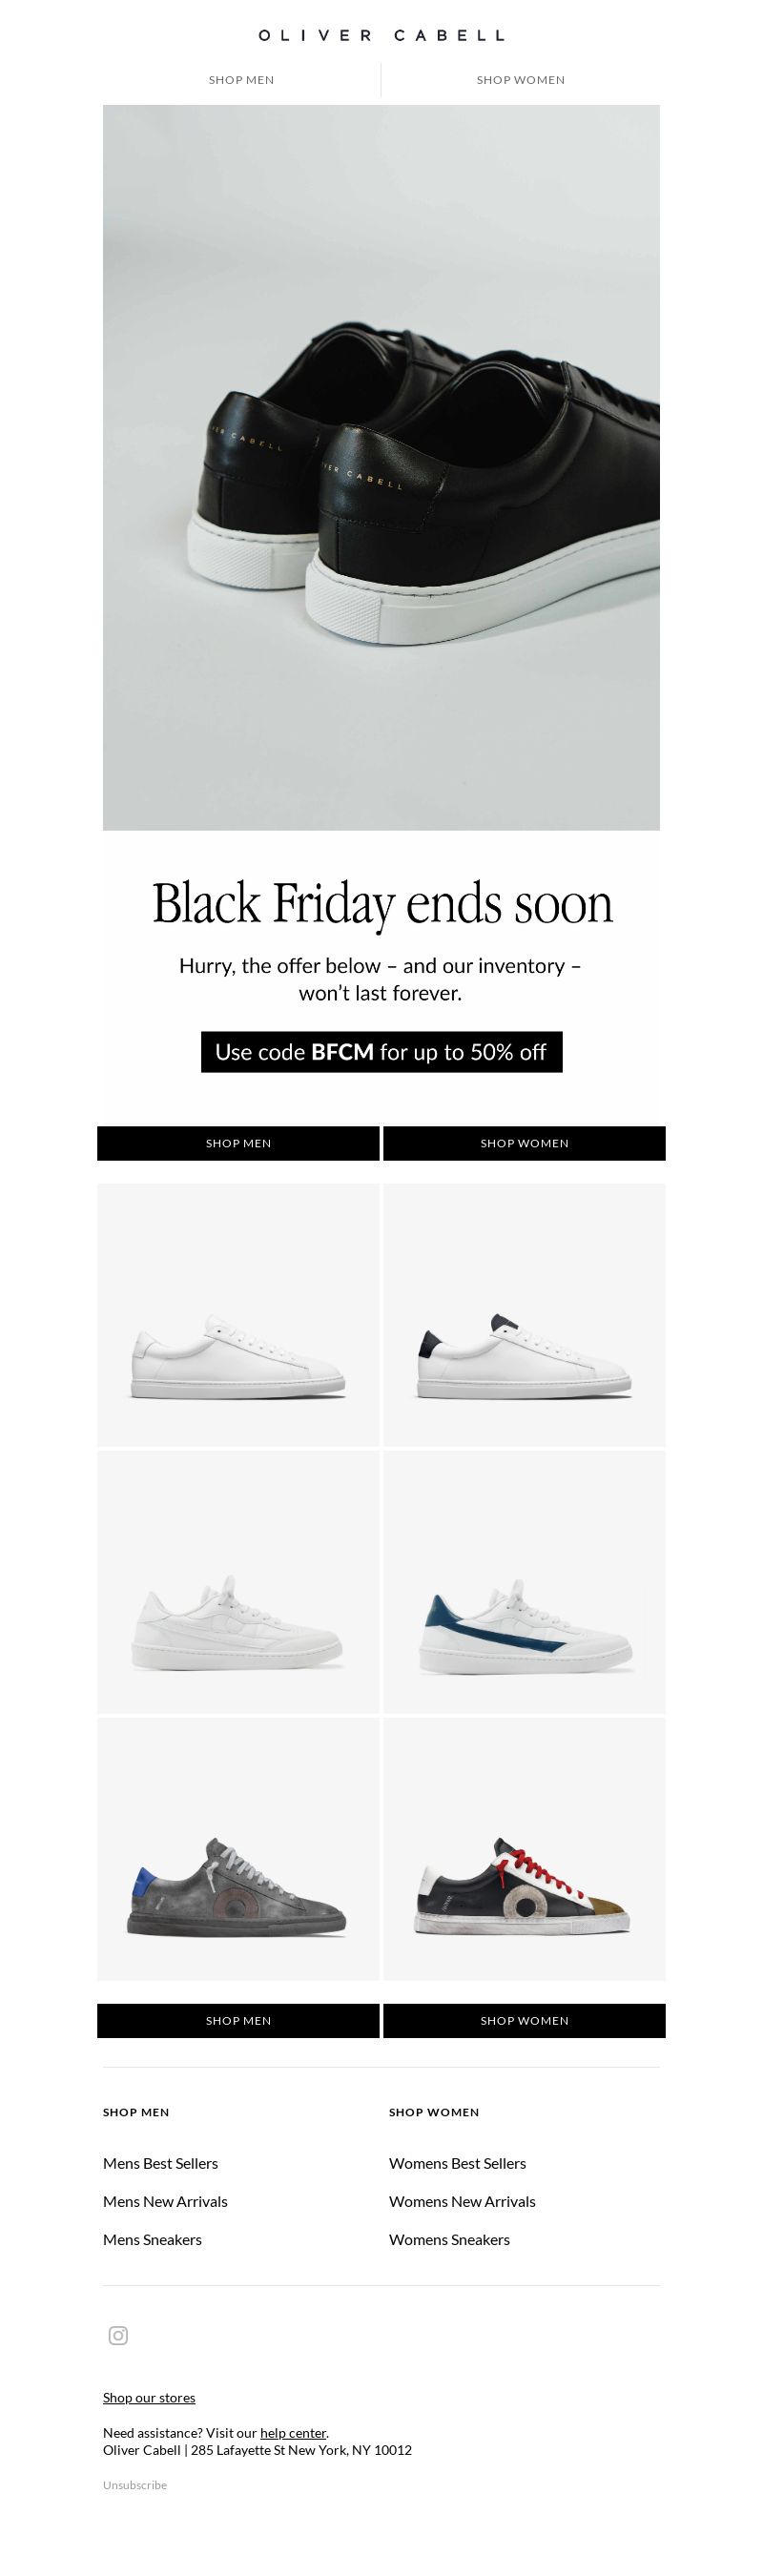Click black sneakers hero image
The image size is (763, 2576).
[381, 467]
